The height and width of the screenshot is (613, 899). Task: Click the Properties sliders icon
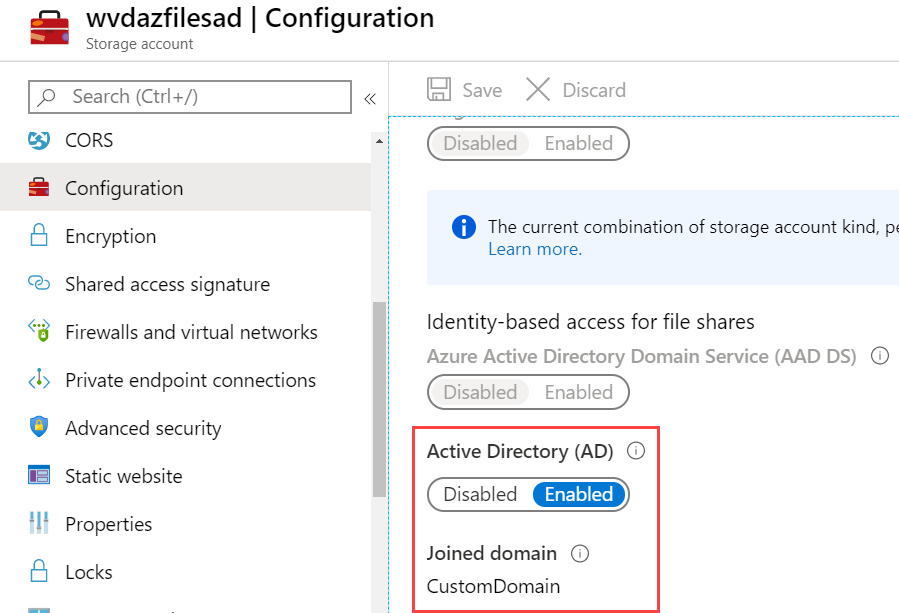tap(39, 523)
